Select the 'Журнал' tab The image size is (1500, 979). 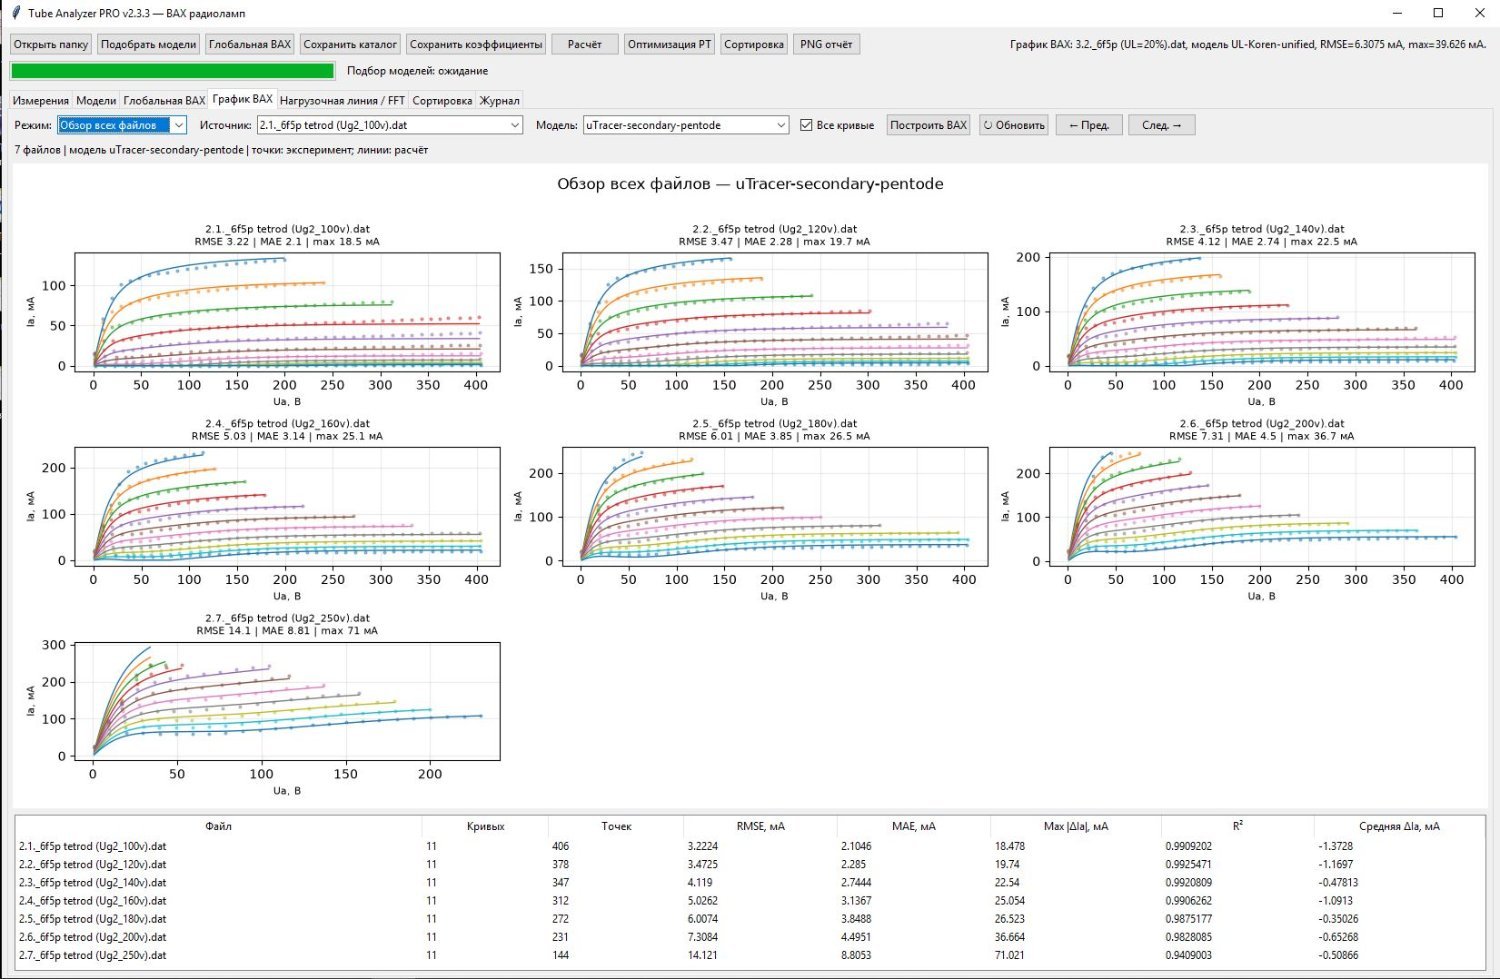pos(499,100)
